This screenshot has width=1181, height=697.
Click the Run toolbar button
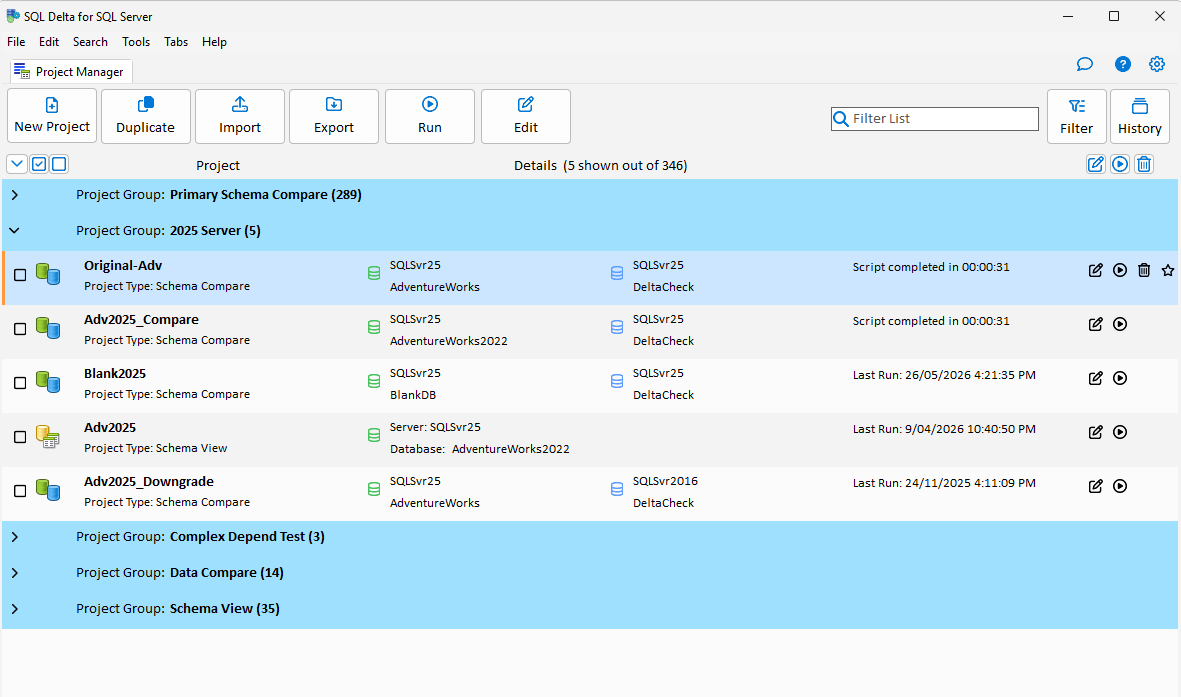click(x=430, y=116)
